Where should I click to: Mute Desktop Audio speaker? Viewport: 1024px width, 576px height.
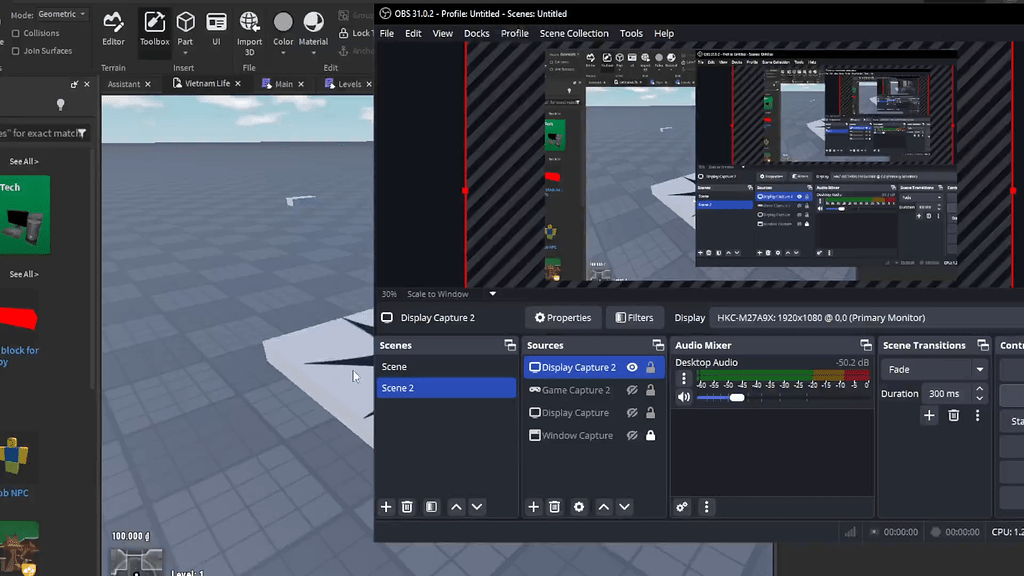click(684, 397)
